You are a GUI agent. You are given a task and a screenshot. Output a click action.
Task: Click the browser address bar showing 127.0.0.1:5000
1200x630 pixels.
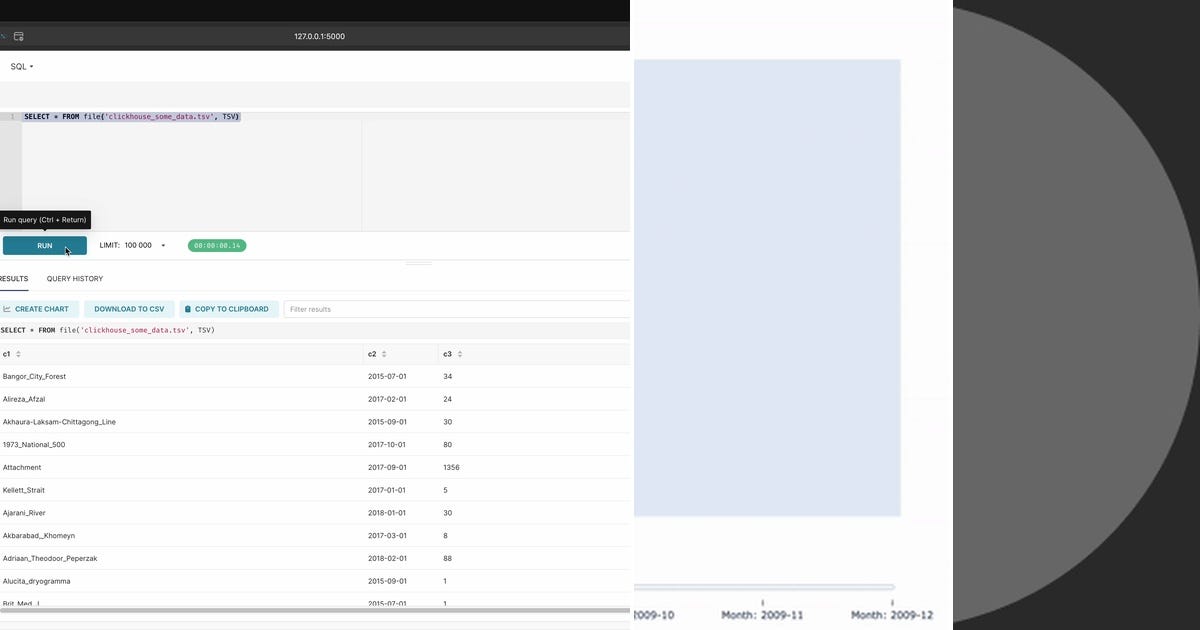[319, 36]
